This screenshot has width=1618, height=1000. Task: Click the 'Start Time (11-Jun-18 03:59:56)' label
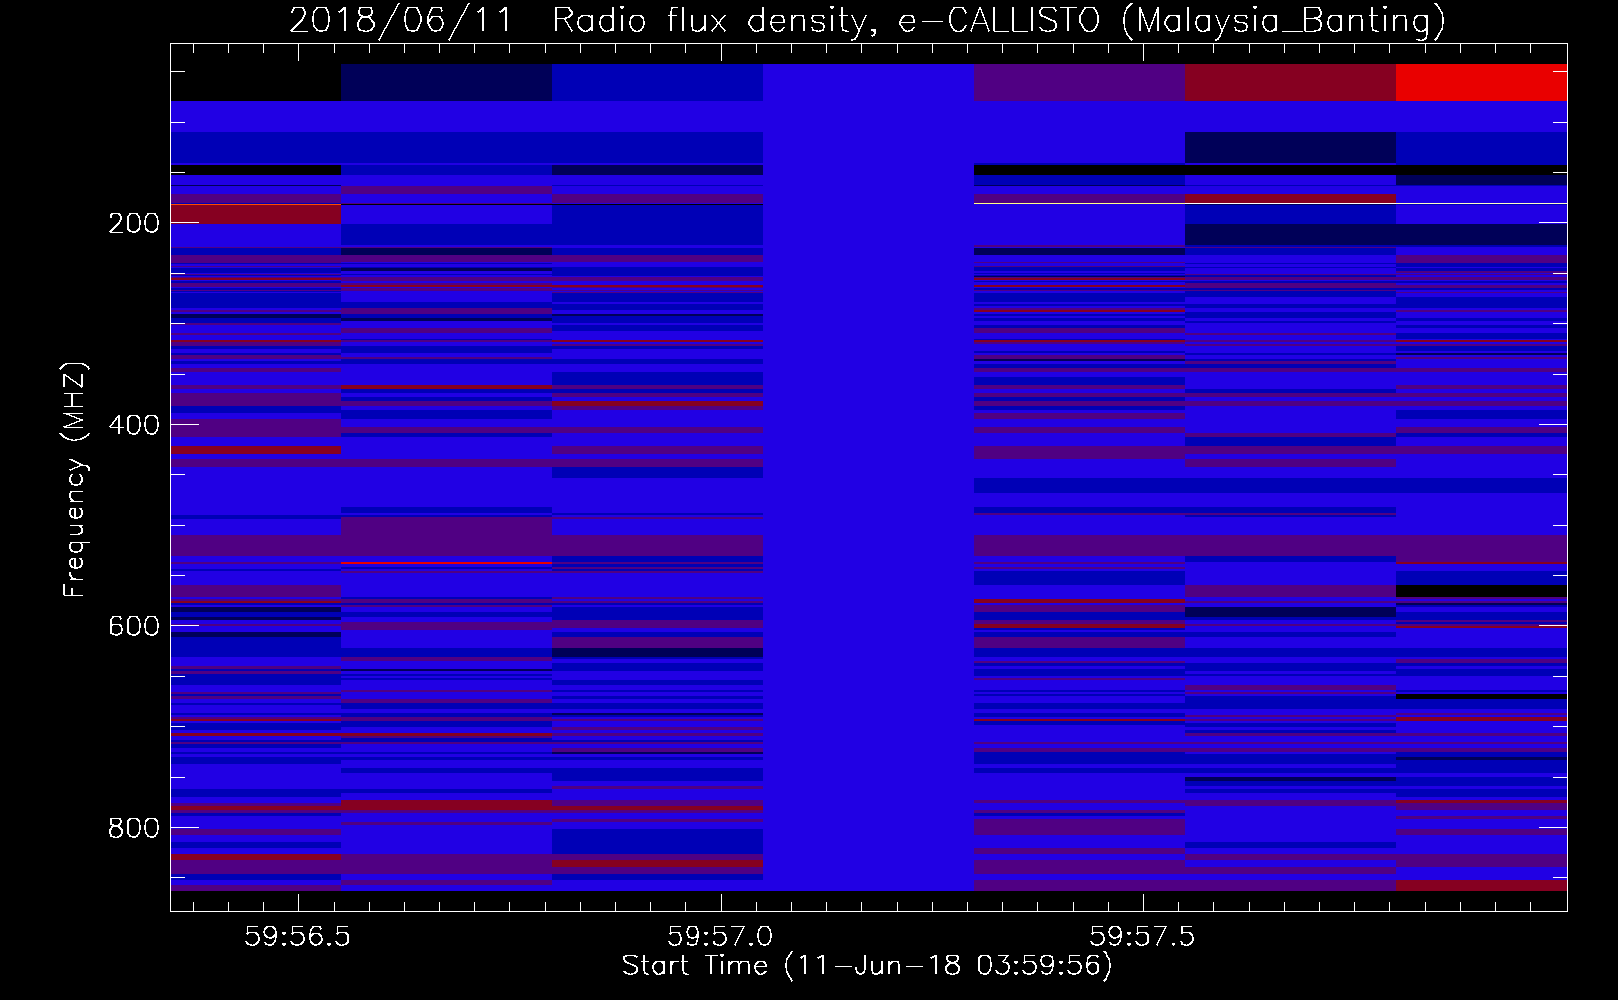click(867, 966)
